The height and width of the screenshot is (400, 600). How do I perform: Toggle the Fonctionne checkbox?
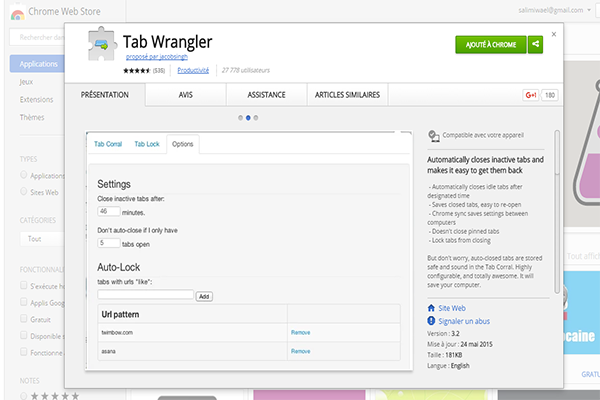coord(24,351)
